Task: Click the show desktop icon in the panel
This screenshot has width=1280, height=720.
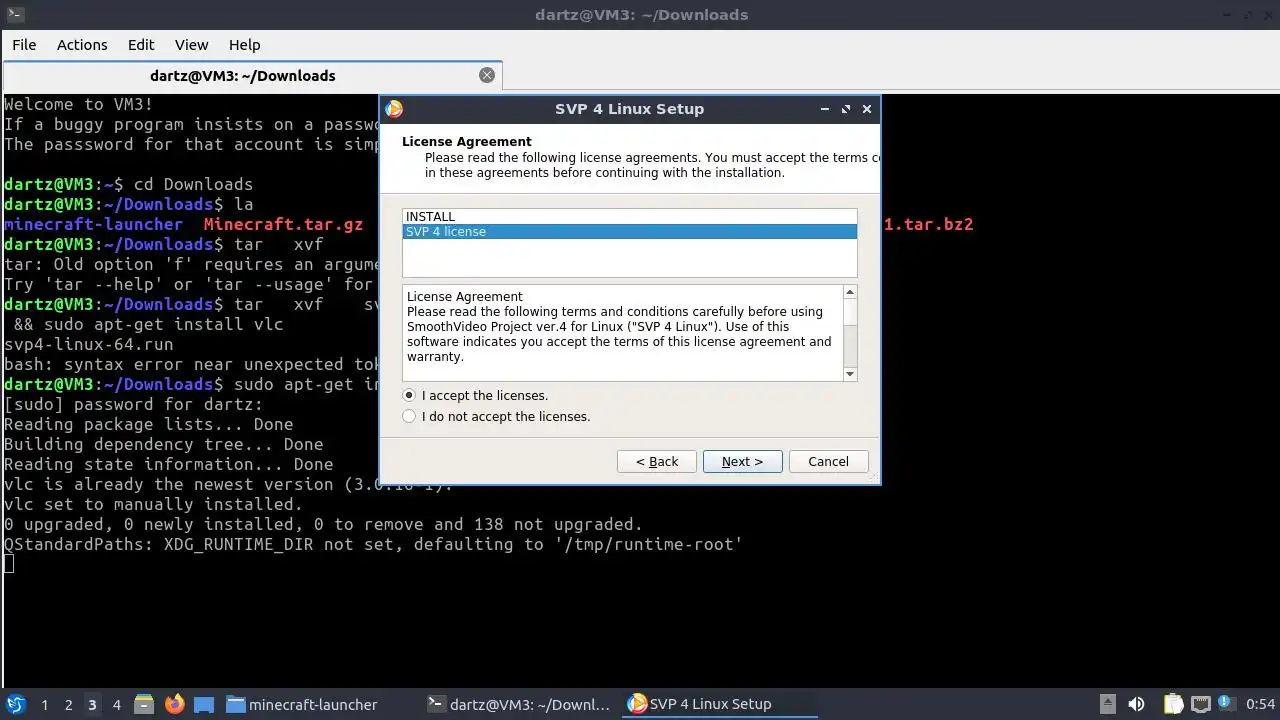Action: click(x=204, y=704)
